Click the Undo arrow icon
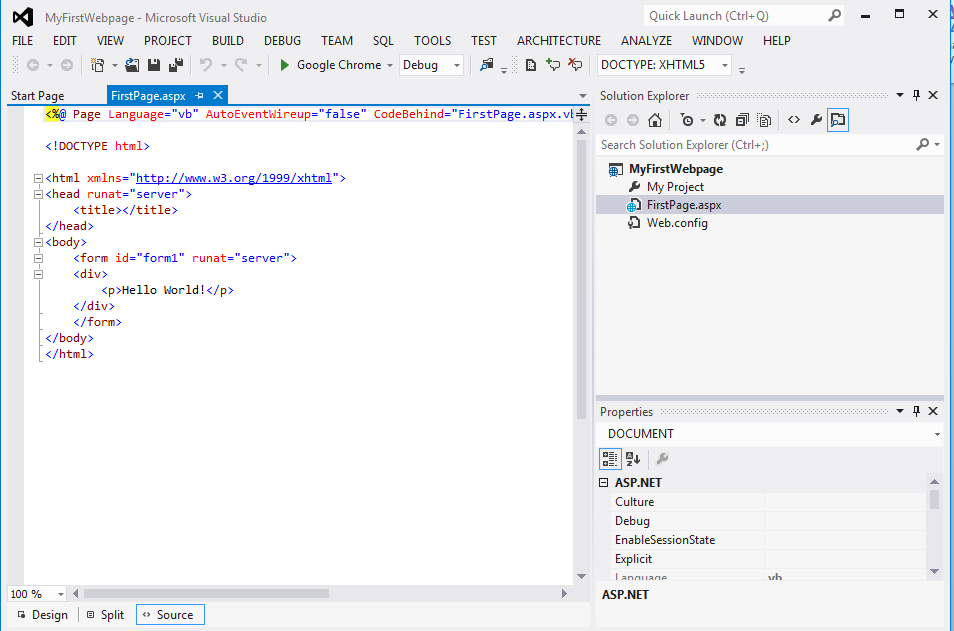The width and height of the screenshot is (954, 631). click(206, 64)
